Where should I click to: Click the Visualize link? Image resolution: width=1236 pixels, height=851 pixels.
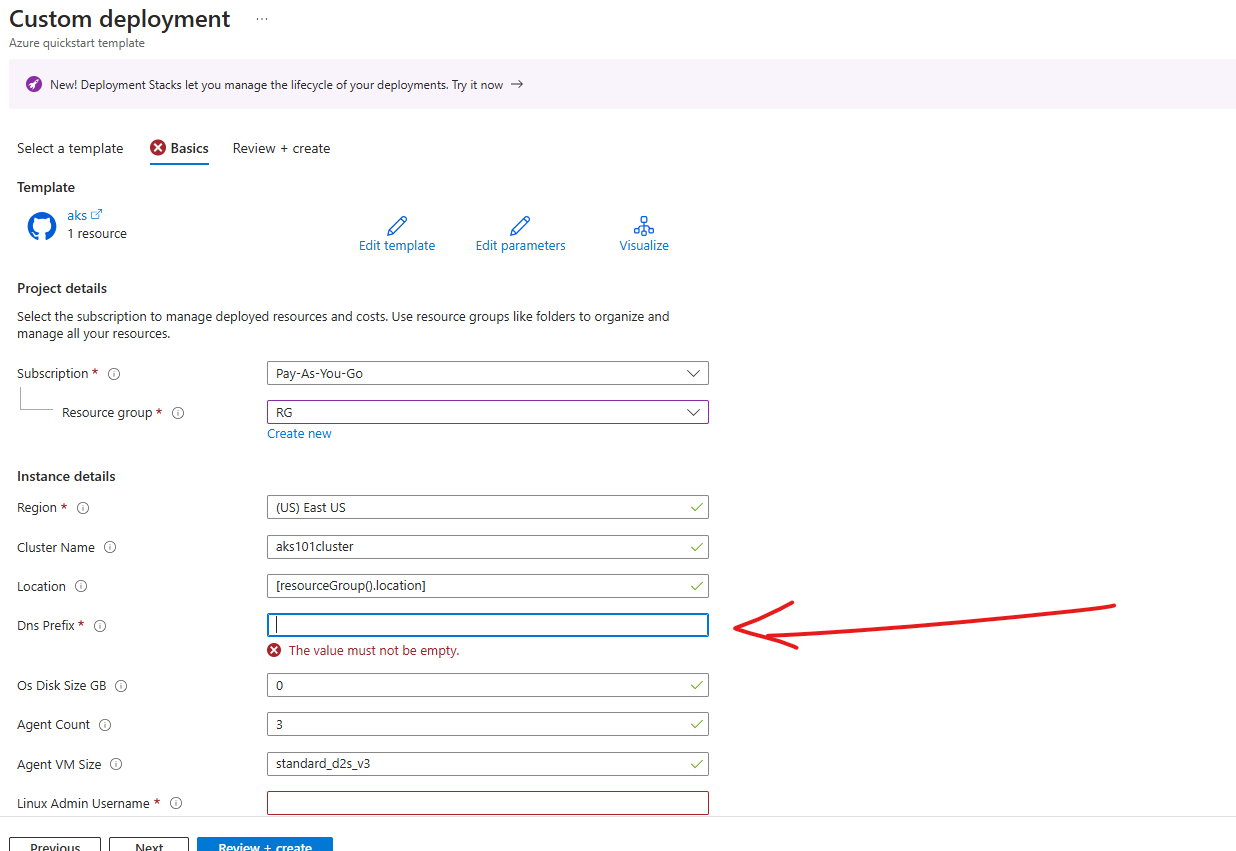644,246
